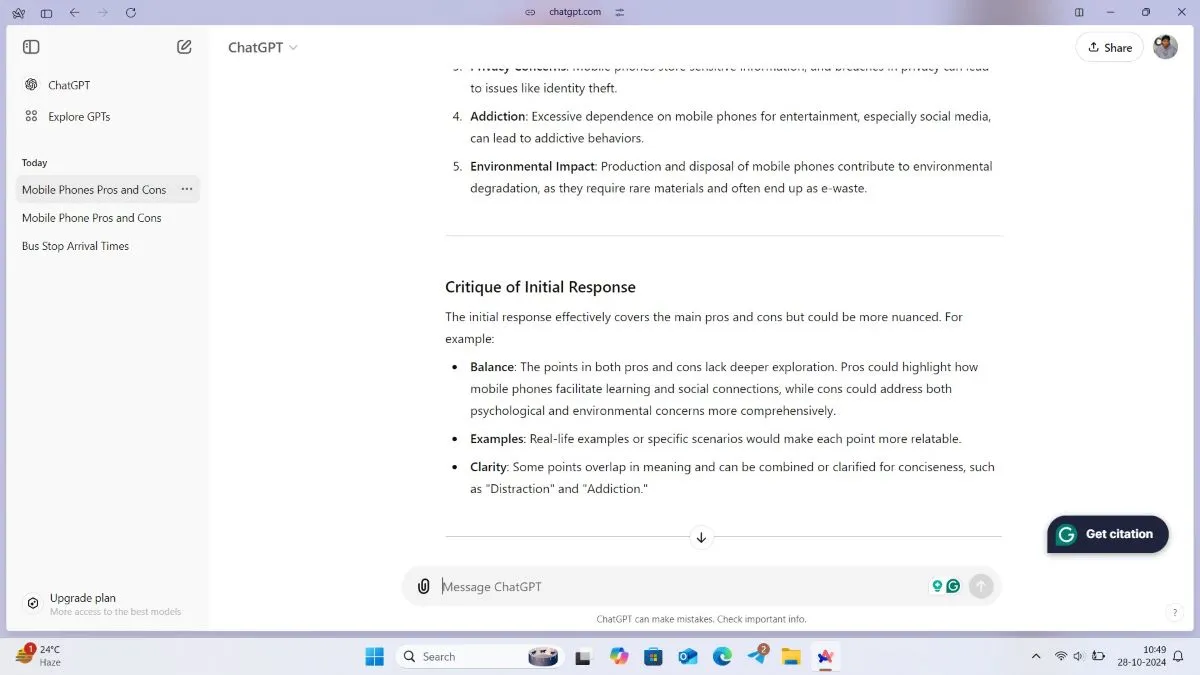Click the link icon beside chatgpt.com
This screenshot has height=675, width=1200.
click(530, 12)
